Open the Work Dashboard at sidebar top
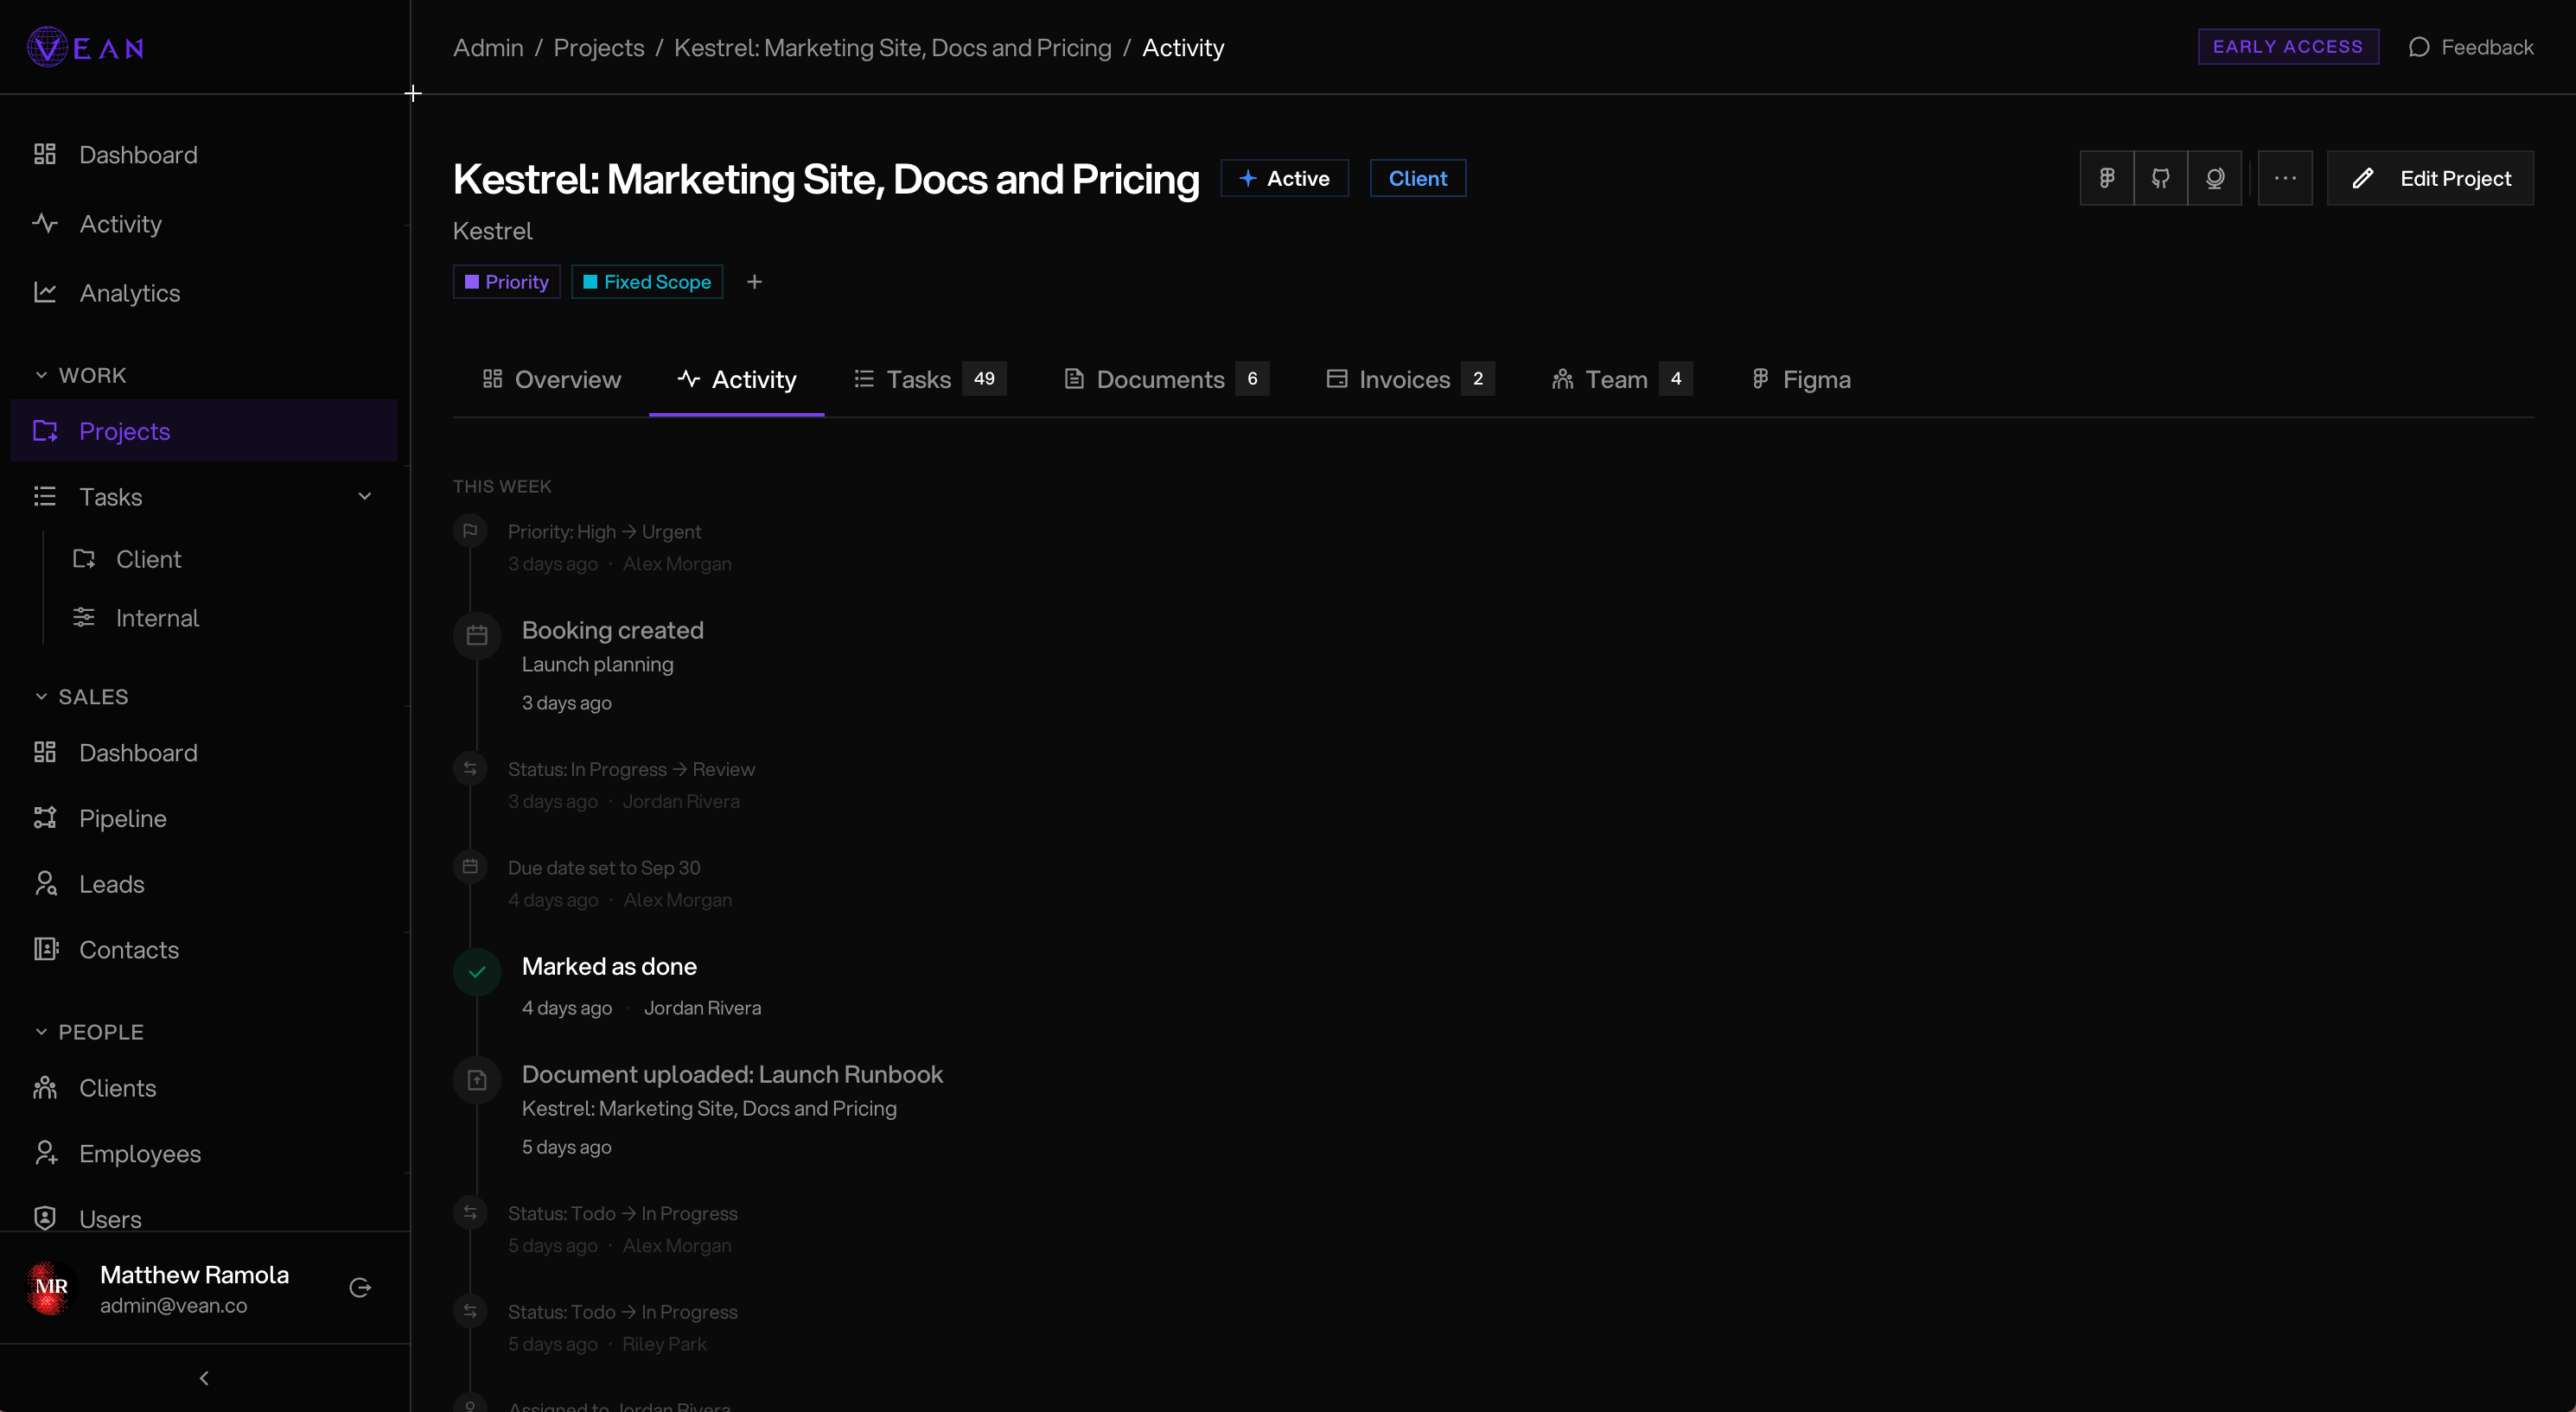2576x1412 pixels. (204, 155)
